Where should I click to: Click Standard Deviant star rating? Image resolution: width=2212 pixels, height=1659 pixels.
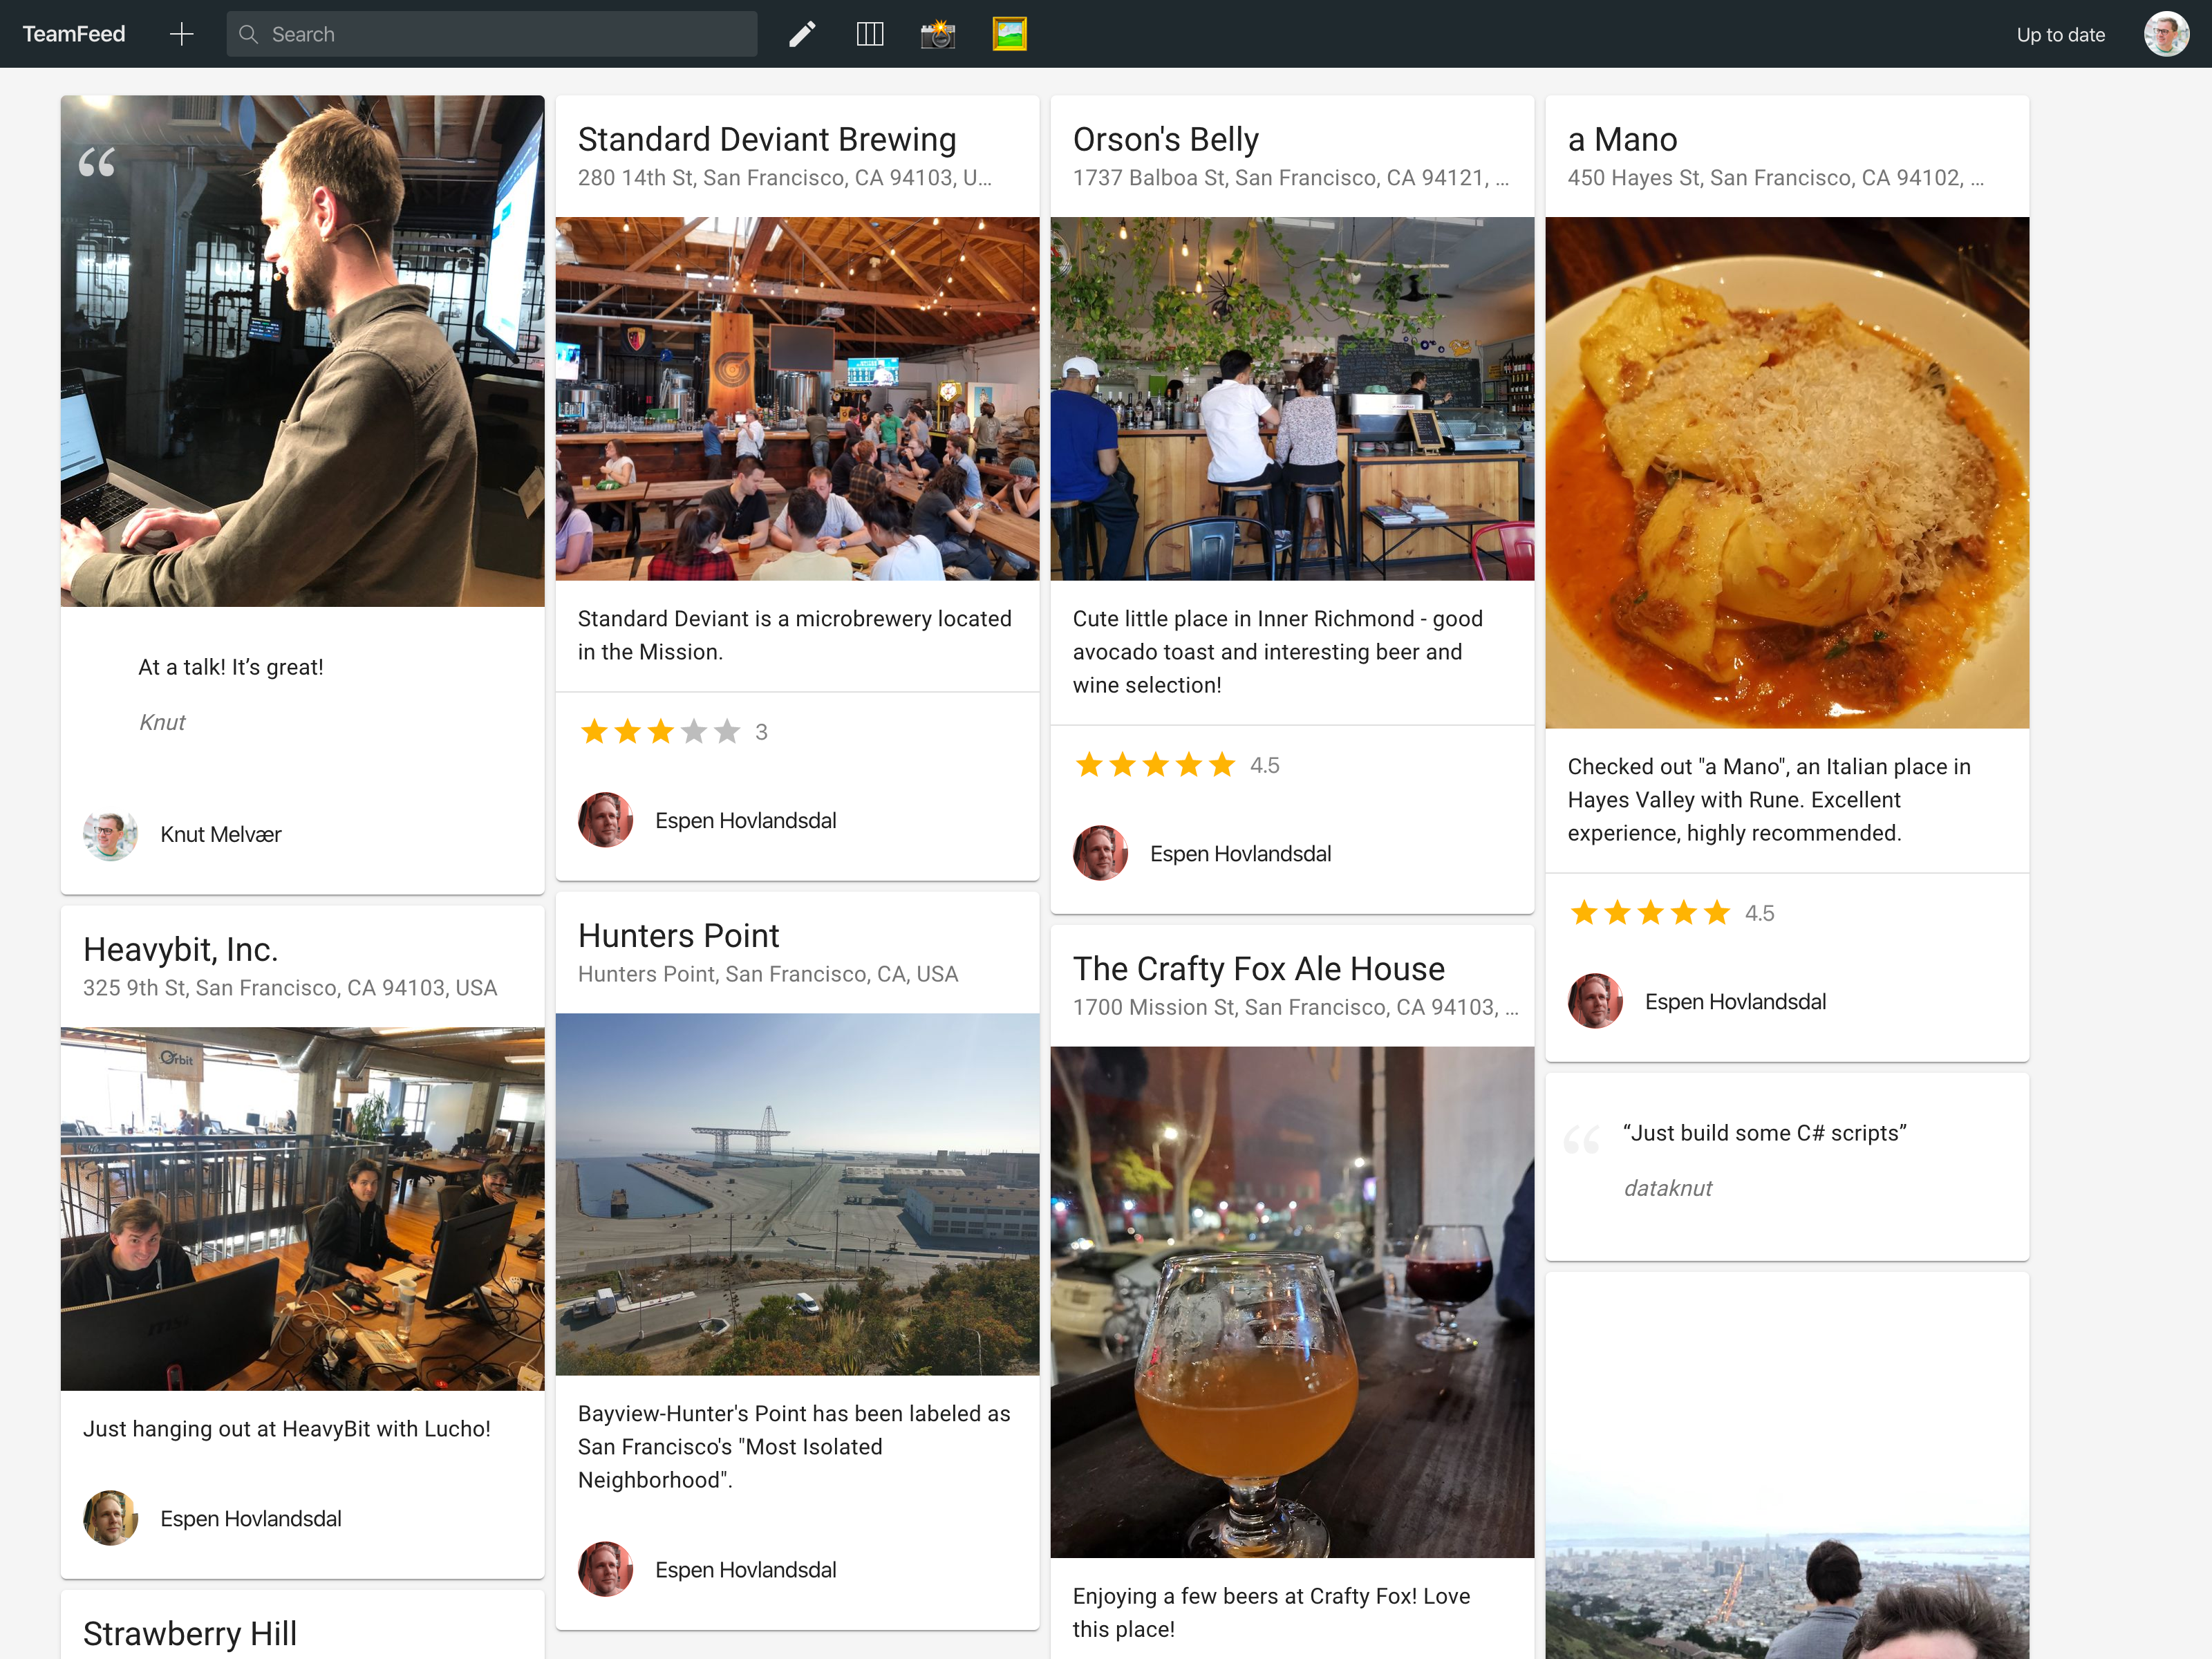pos(660,732)
